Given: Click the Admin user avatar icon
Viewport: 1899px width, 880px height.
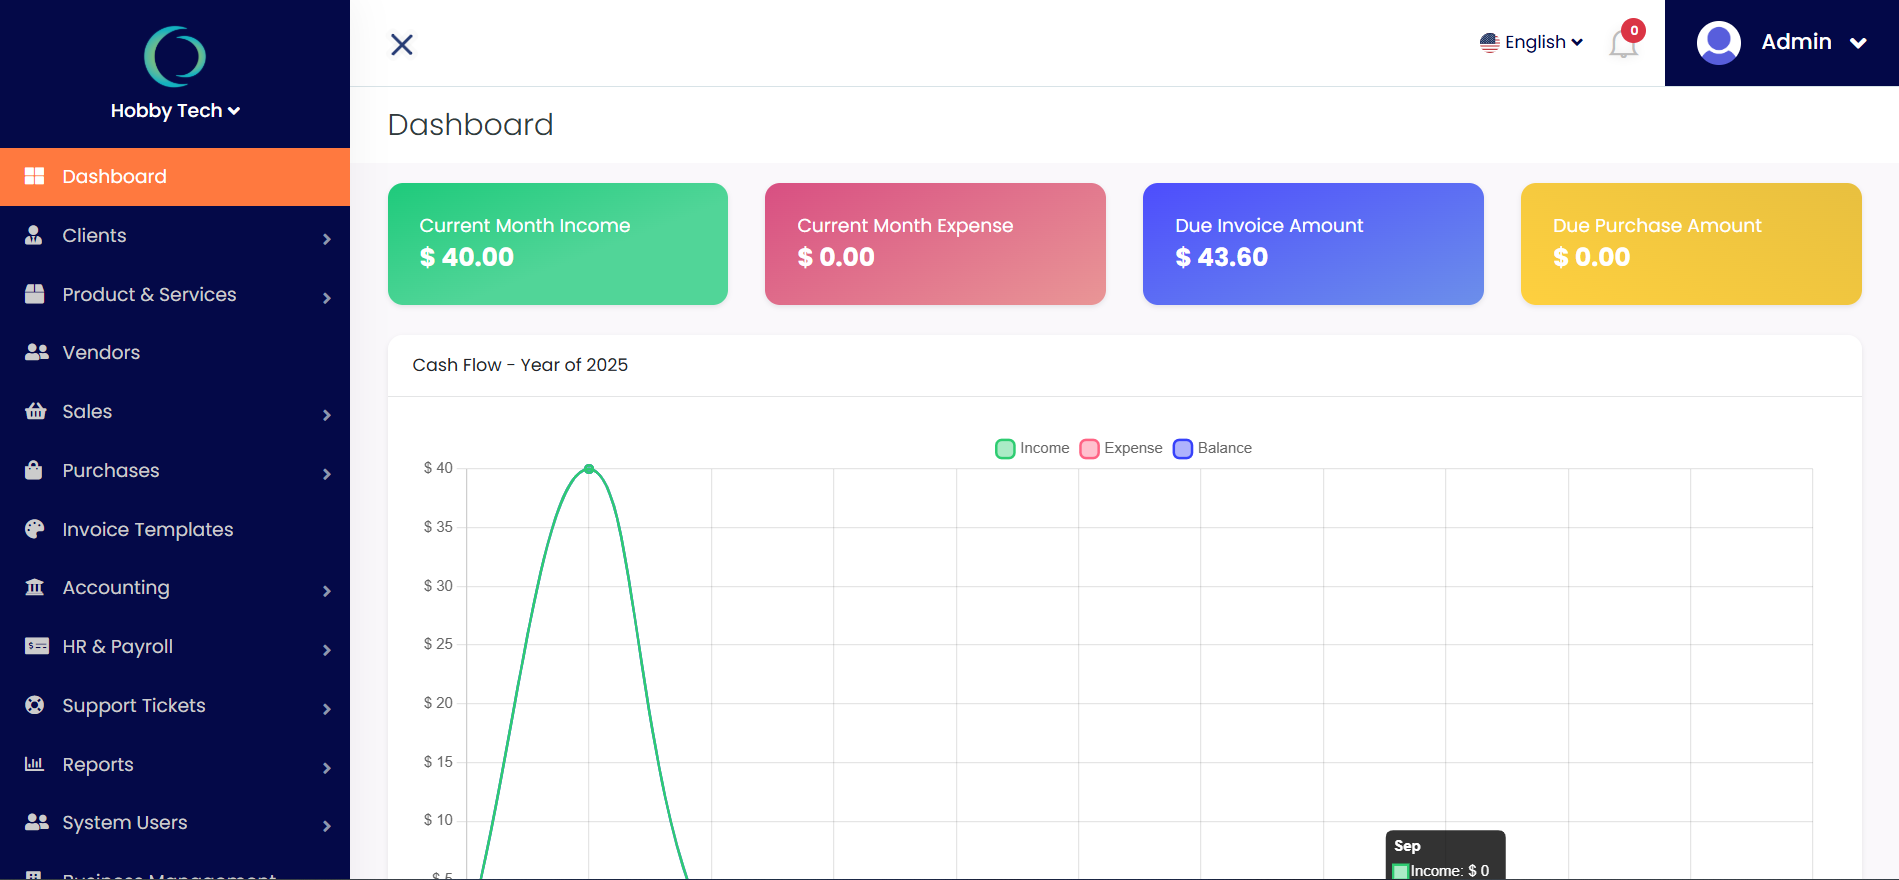Looking at the screenshot, I should 1718,42.
